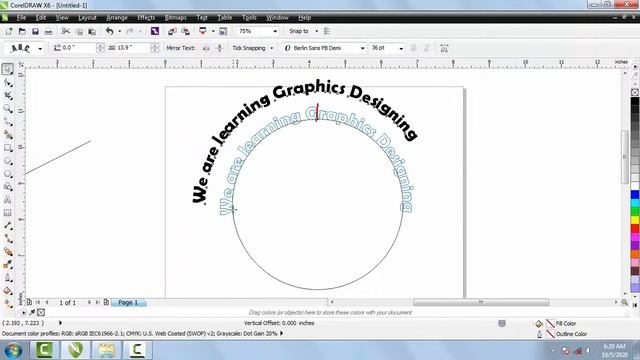Select the Ellipse tool
The width and height of the screenshot is (640, 360).
click(x=8, y=161)
